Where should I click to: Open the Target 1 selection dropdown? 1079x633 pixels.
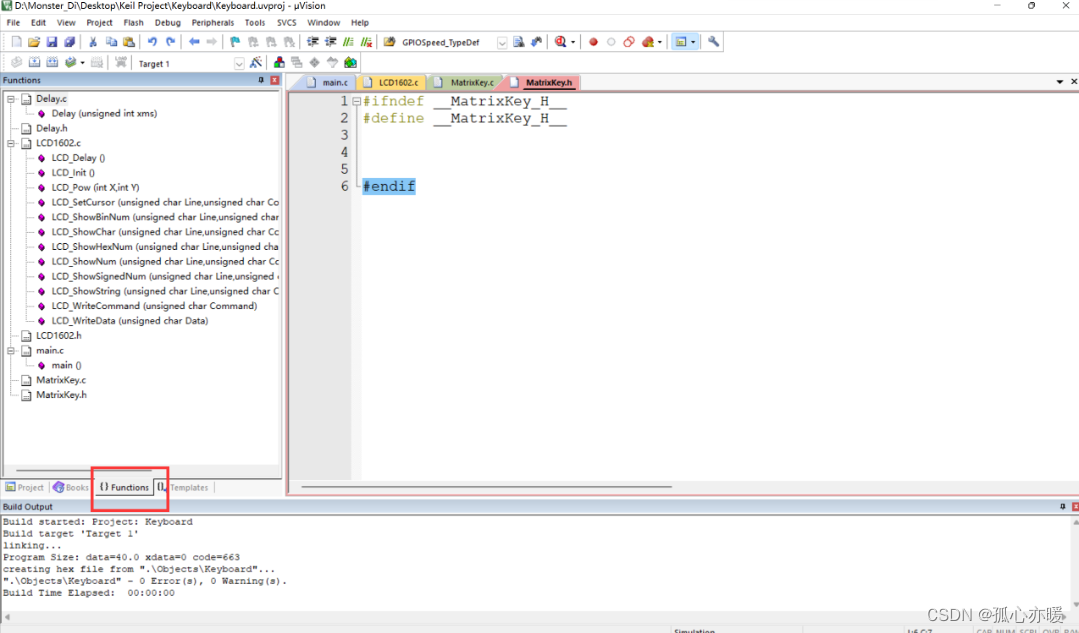(x=239, y=63)
